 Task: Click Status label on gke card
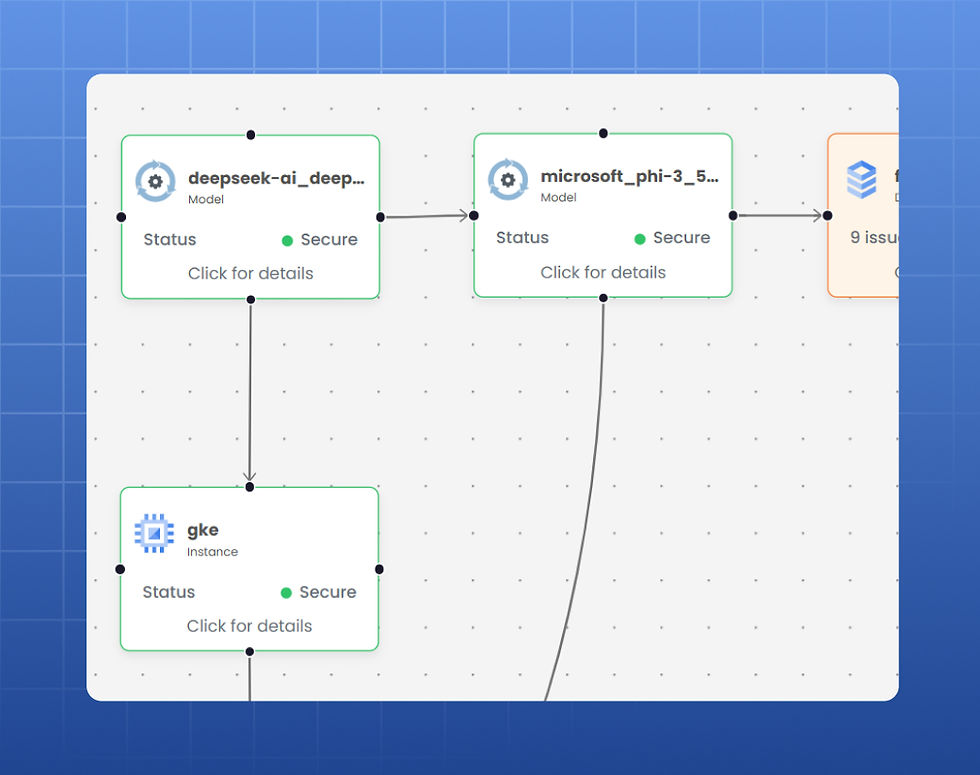[169, 592]
